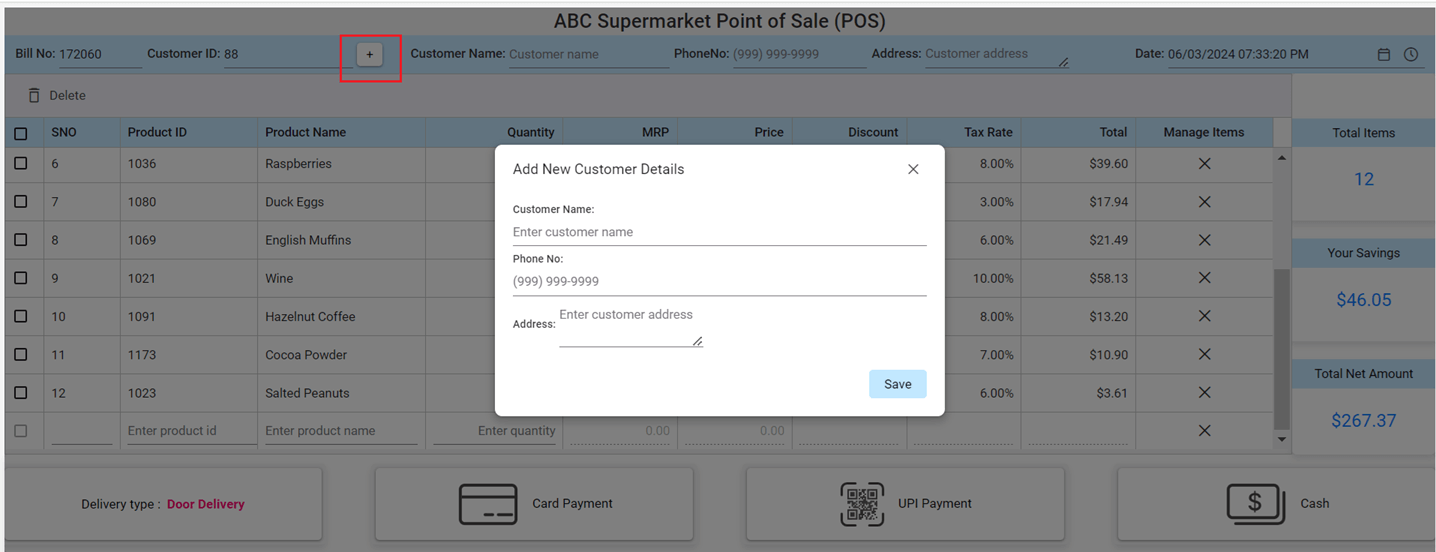Click Save in the customer dialog
The image size is (1436, 552).
[897, 384]
